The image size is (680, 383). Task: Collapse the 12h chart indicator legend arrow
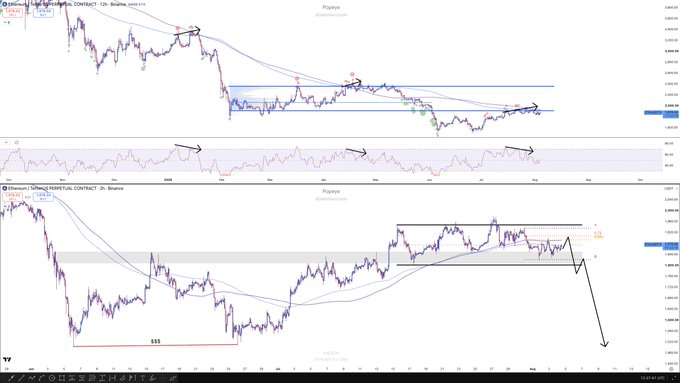[6, 22]
